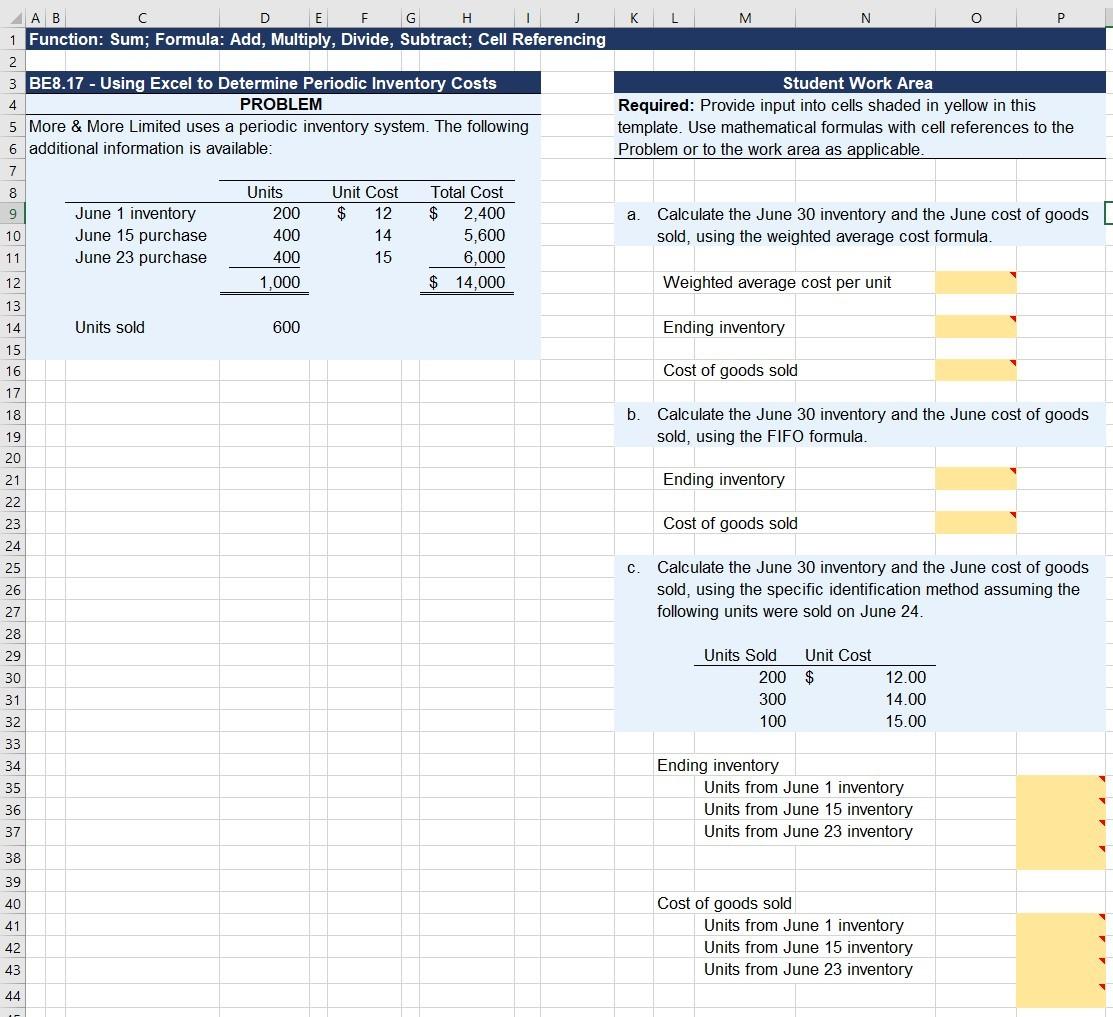Select column D header
Viewport: 1113px width, 1017px height.
tap(265, 18)
